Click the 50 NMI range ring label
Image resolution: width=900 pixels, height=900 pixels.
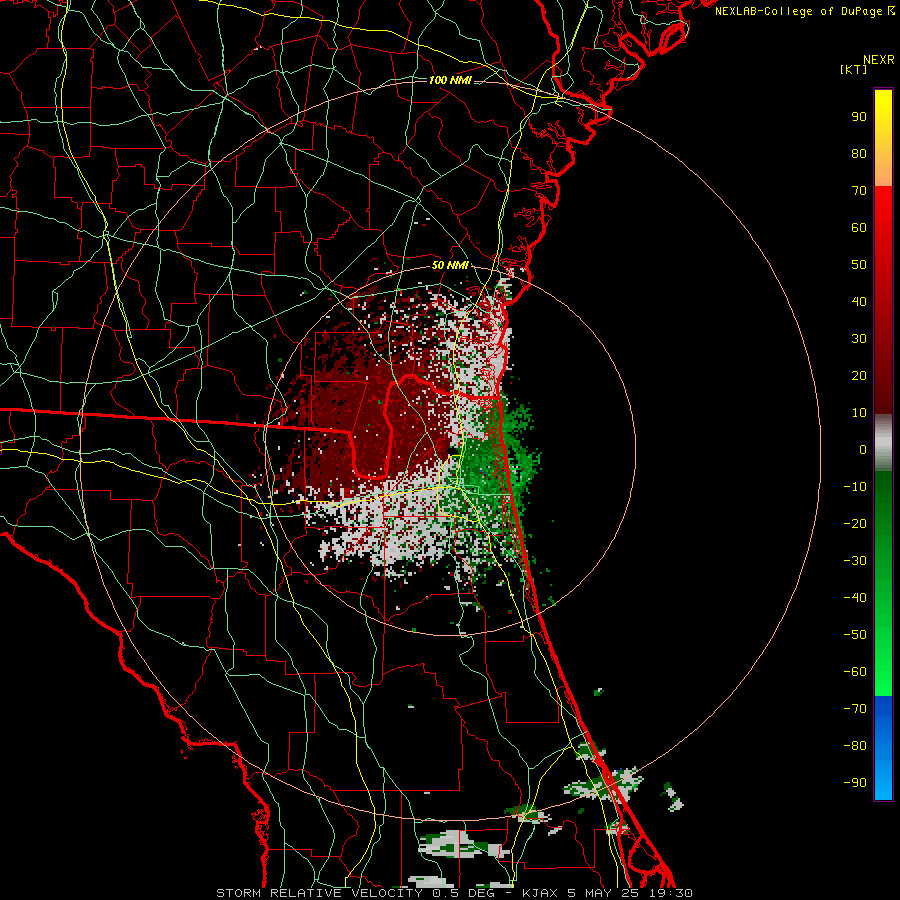(450, 265)
